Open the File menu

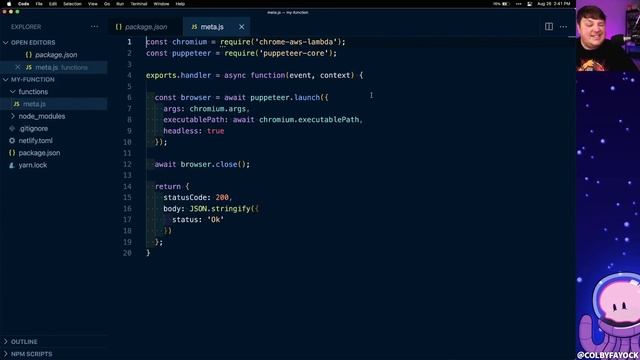point(39,4)
